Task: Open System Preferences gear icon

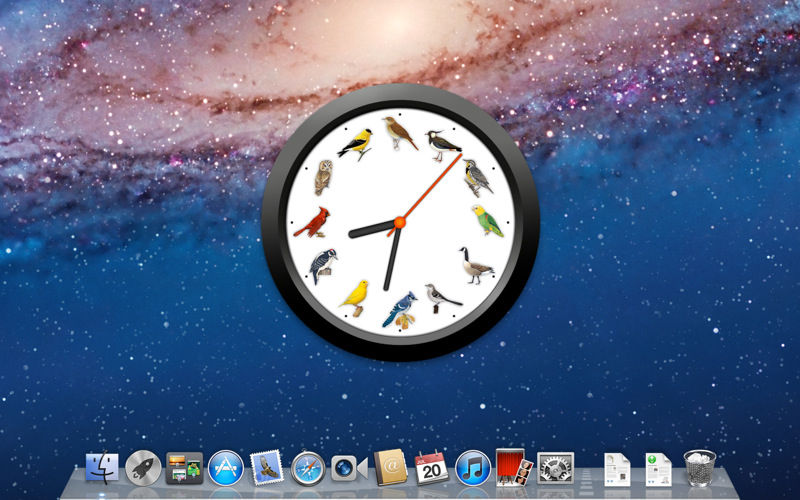Action: [x=556, y=468]
